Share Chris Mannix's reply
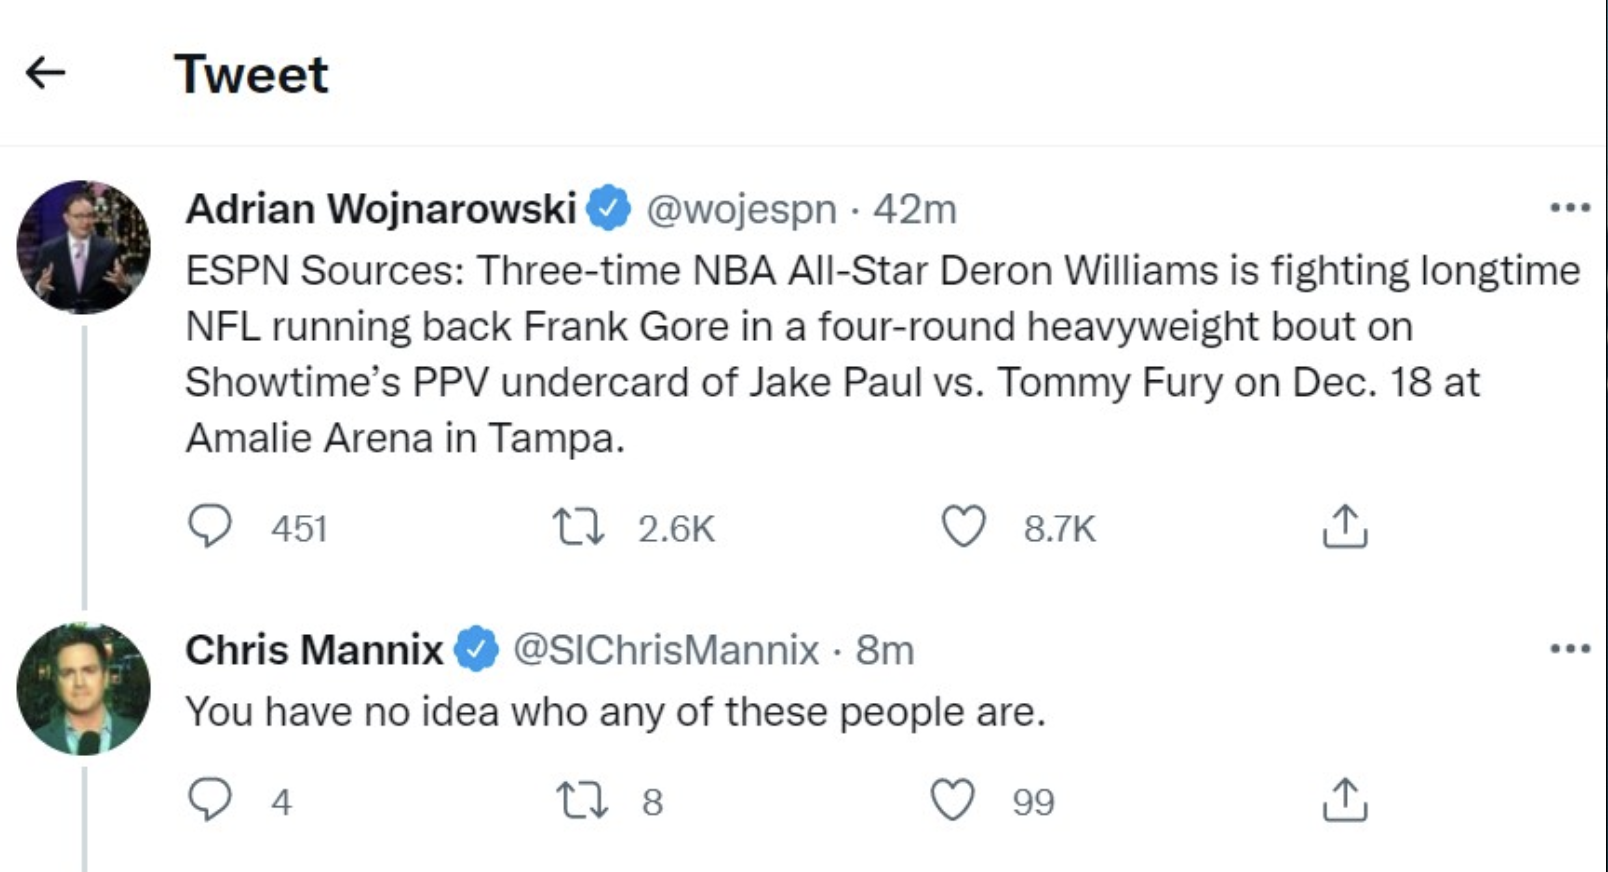The height and width of the screenshot is (872, 1608). click(1344, 800)
